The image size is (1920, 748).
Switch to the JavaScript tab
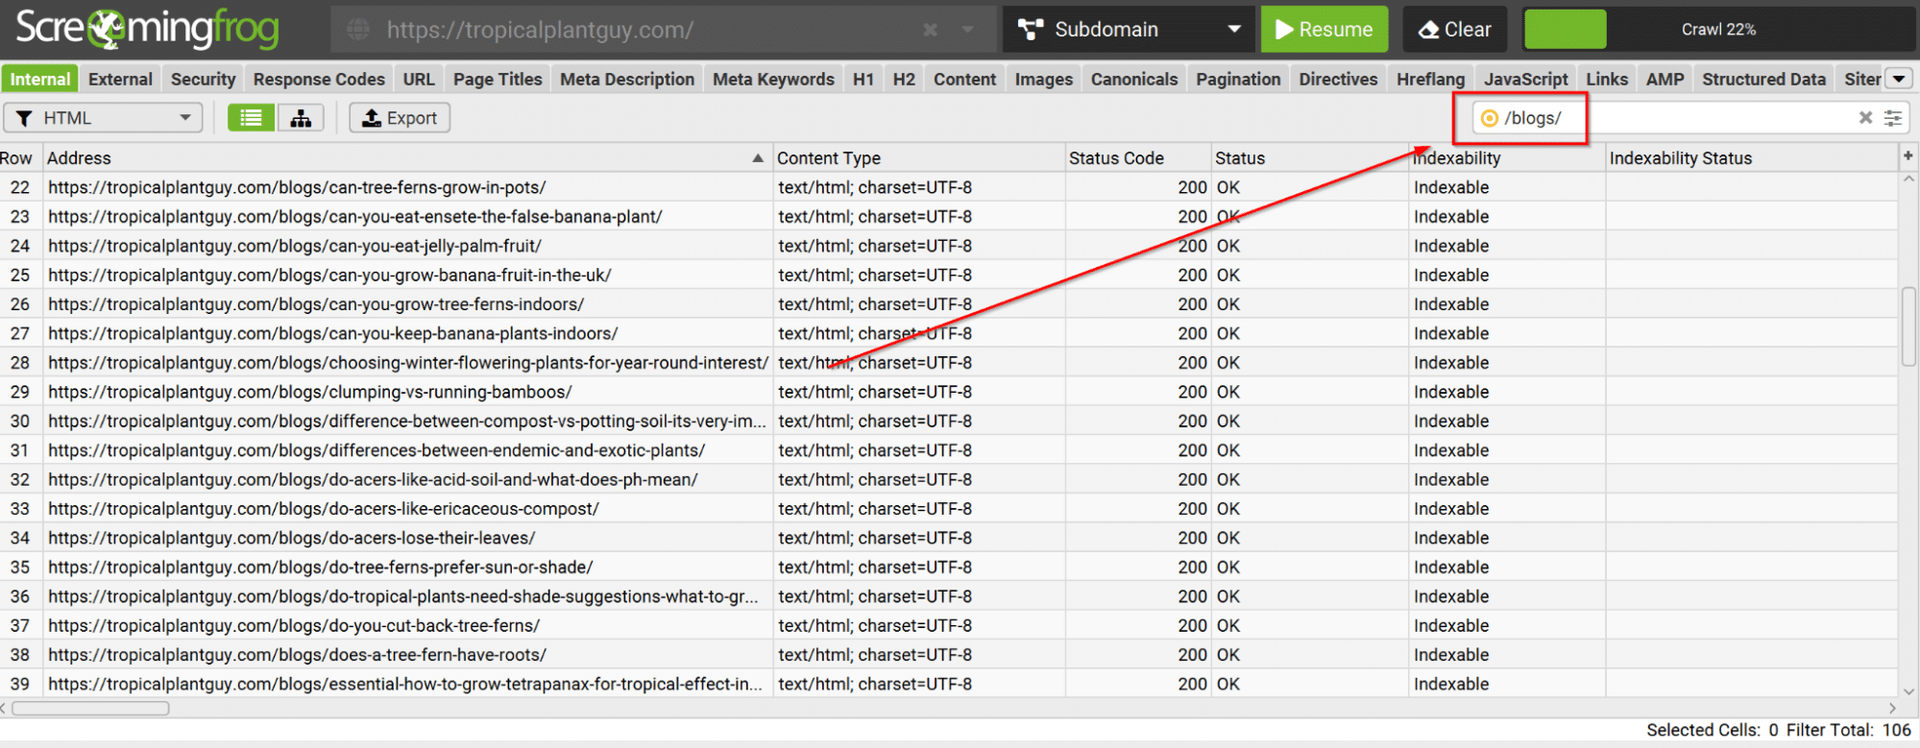pyautogui.click(x=1526, y=79)
